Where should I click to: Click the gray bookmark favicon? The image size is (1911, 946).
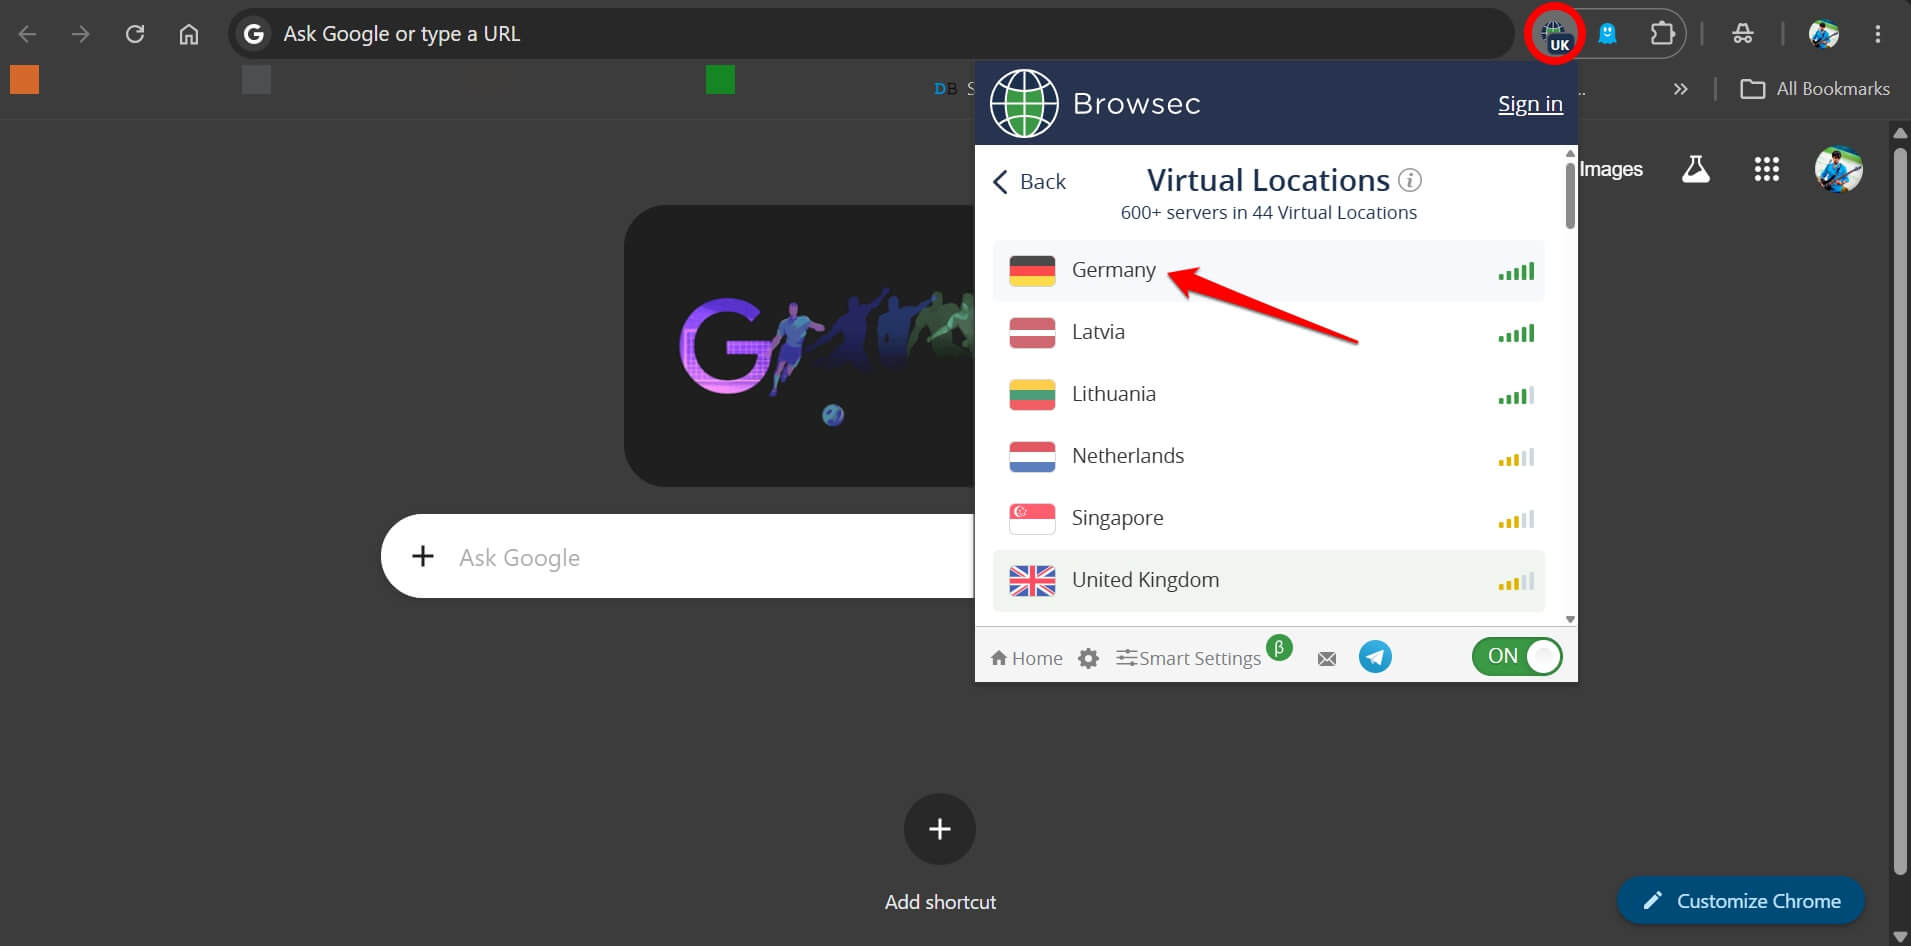tap(256, 79)
